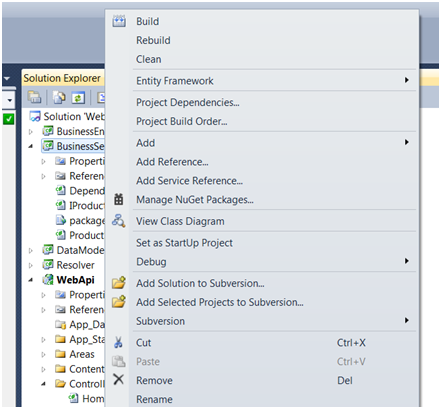This screenshot has width=441, height=409.
Task: Click the View Class Diagram icon
Action: (119, 221)
